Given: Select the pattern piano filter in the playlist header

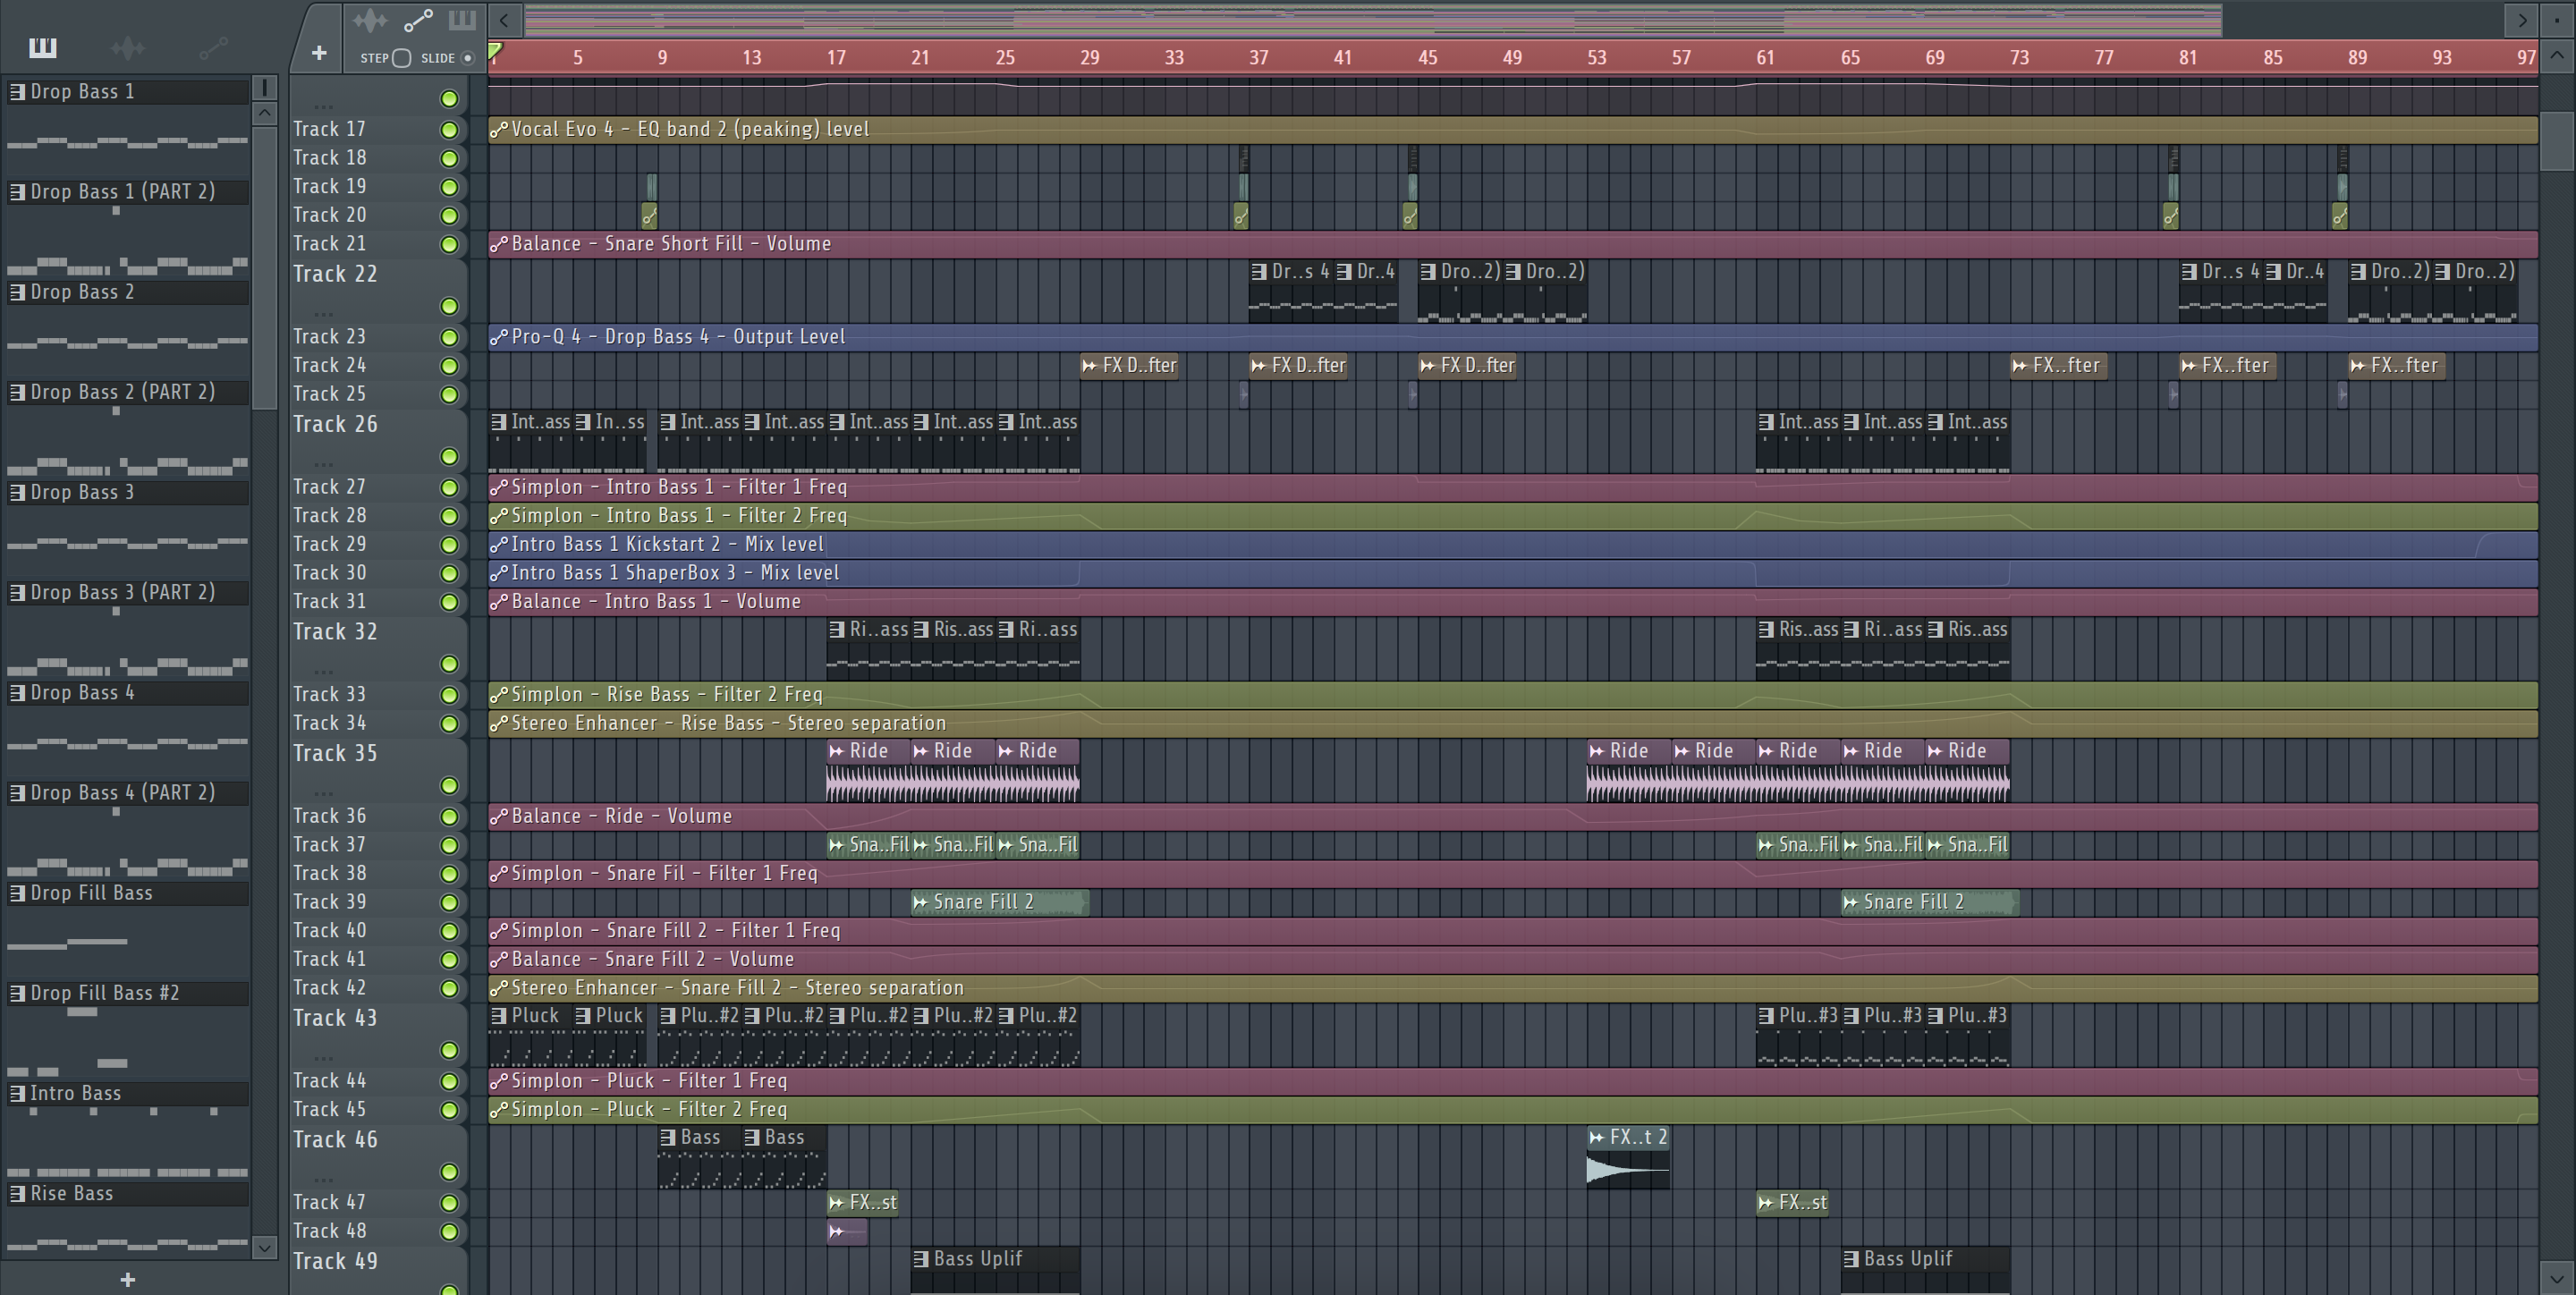Looking at the screenshot, I should pyautogui.click(x=461, y=20).
